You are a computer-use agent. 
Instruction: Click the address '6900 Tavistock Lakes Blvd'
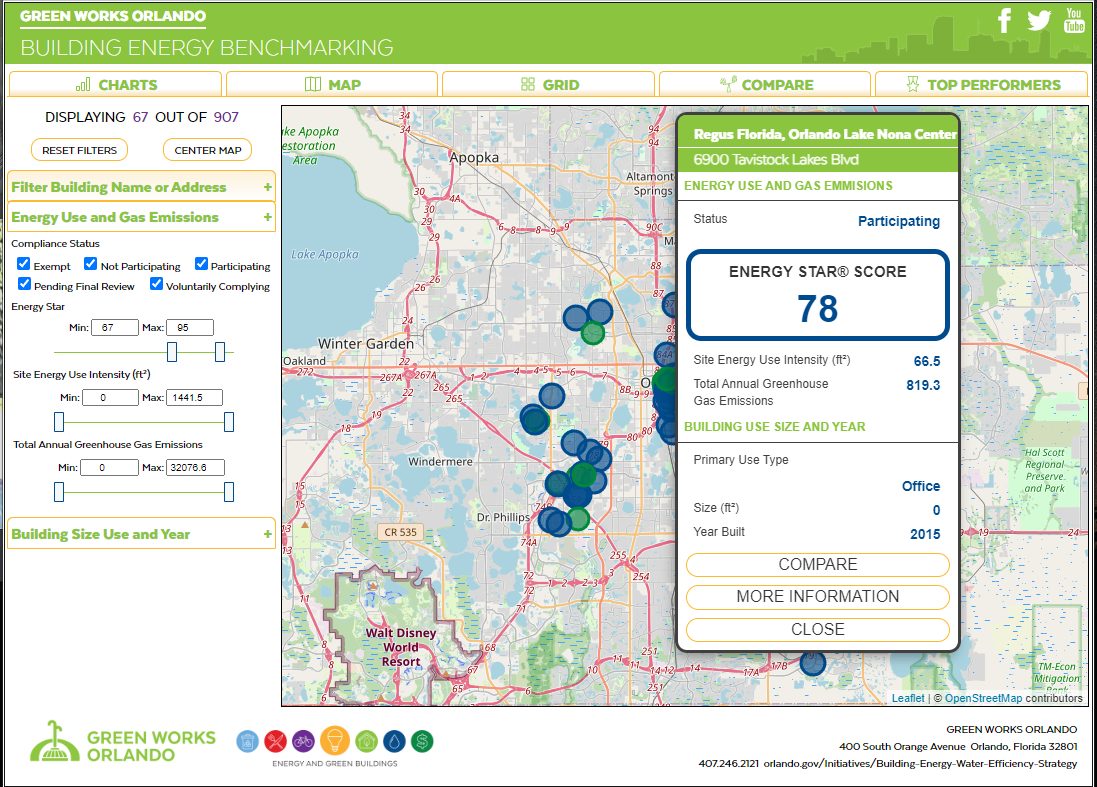click(x=776, y=159)
